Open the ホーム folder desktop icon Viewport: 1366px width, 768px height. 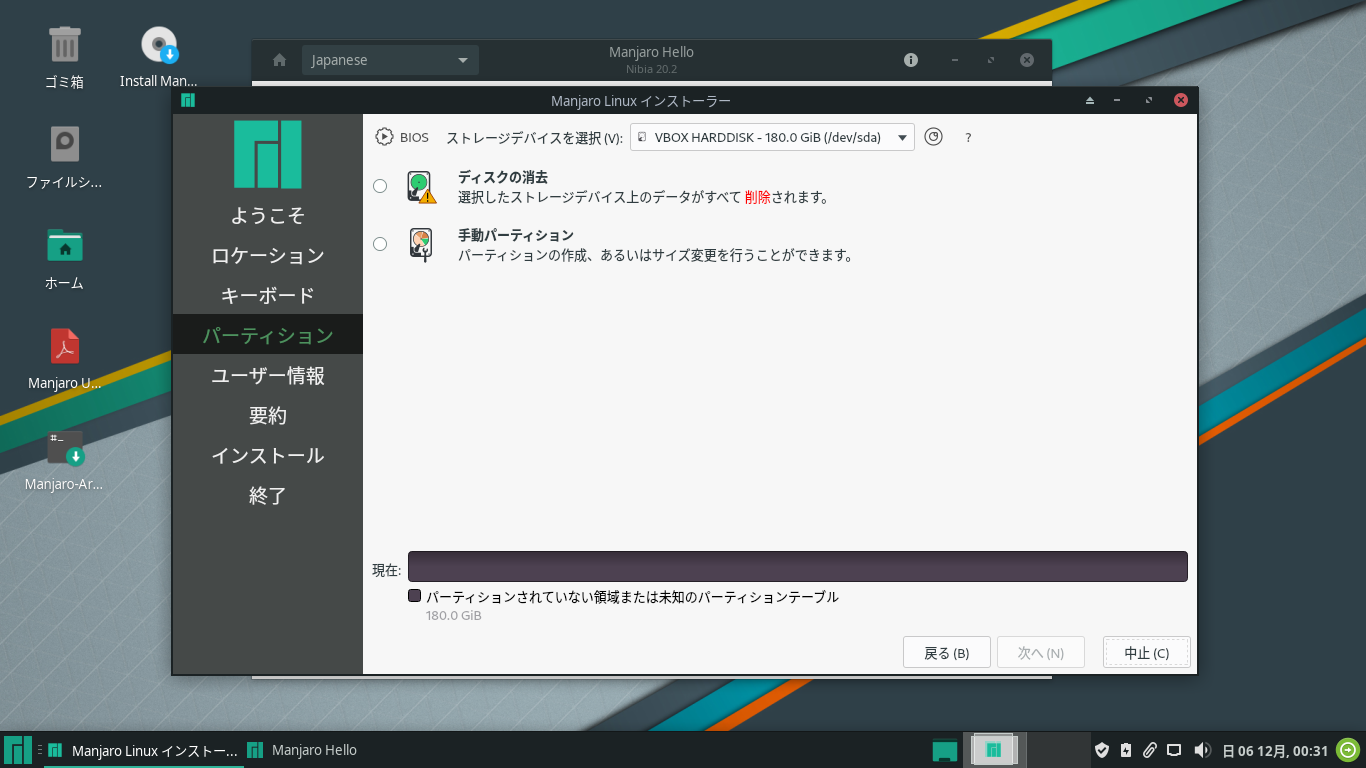[x=64, y=258]
